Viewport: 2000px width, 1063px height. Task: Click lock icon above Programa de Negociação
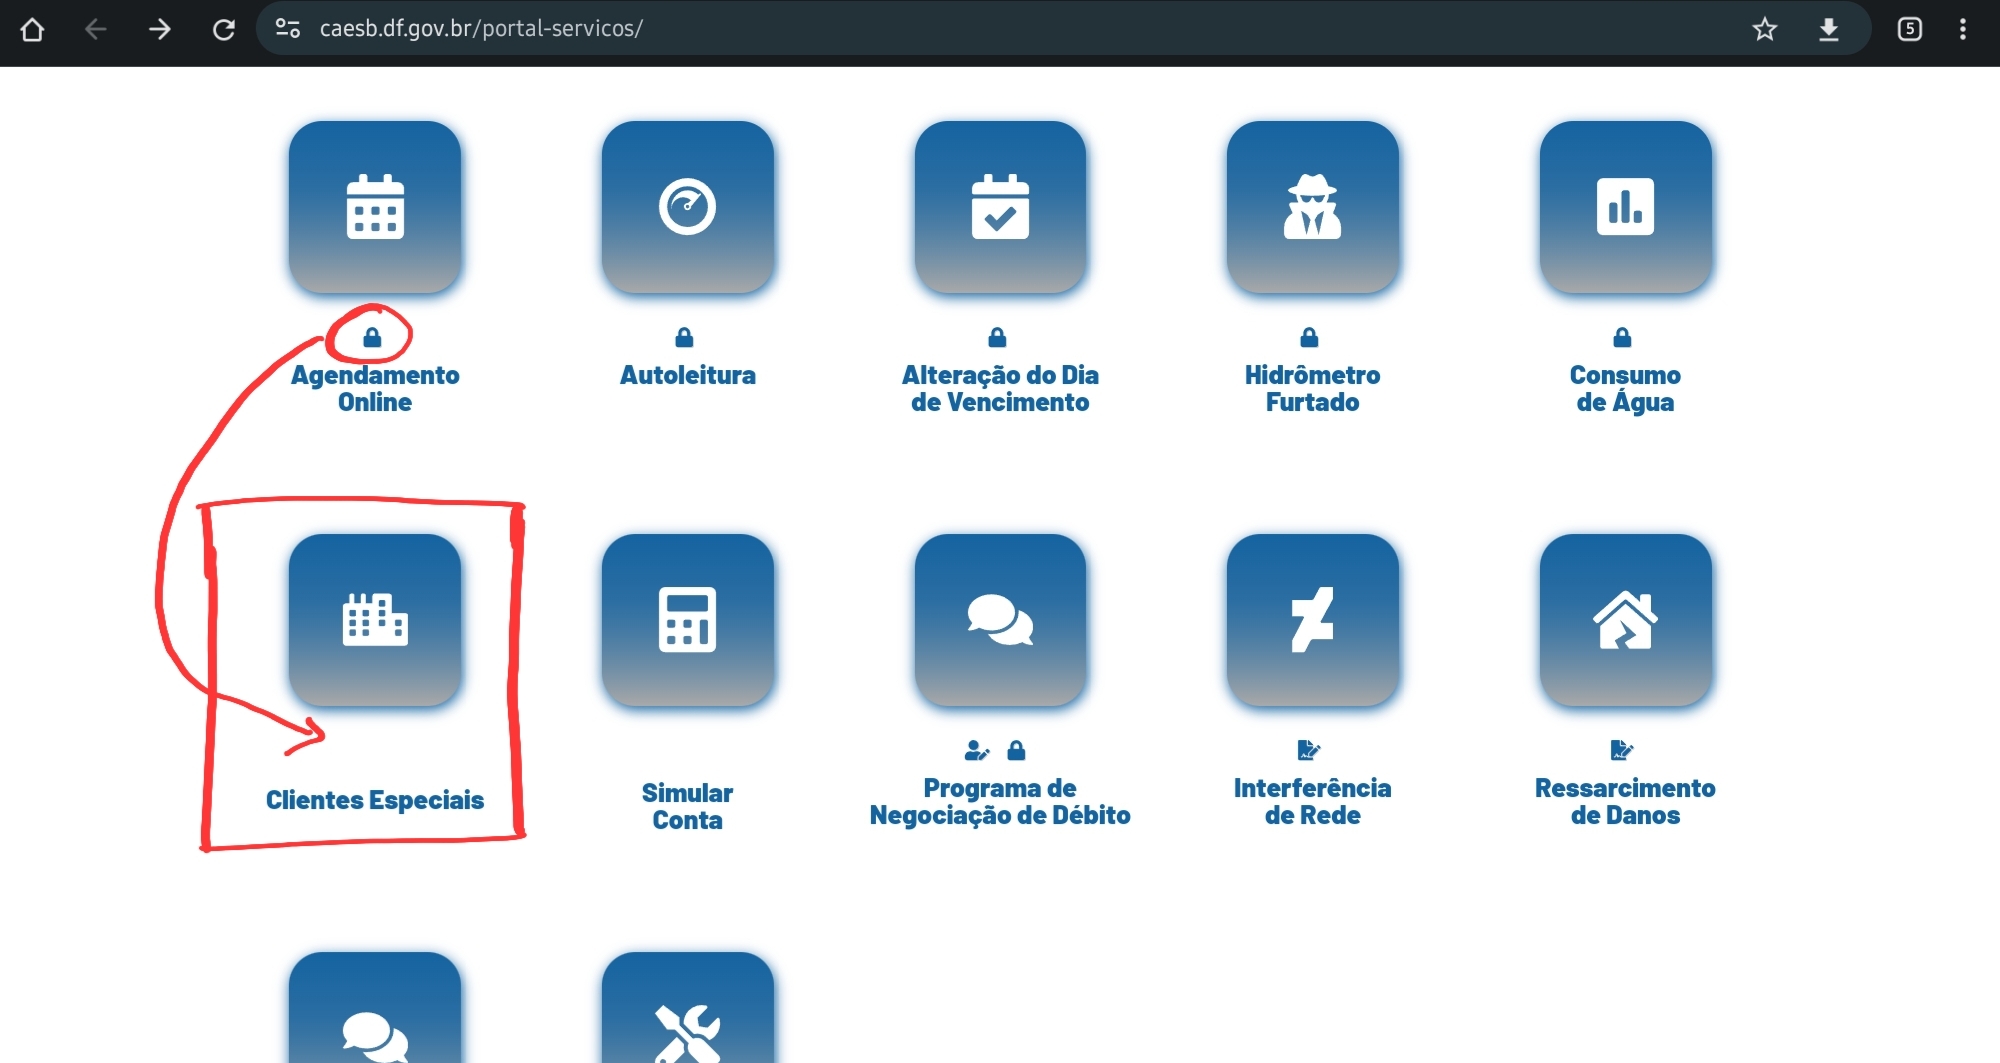1016,750
